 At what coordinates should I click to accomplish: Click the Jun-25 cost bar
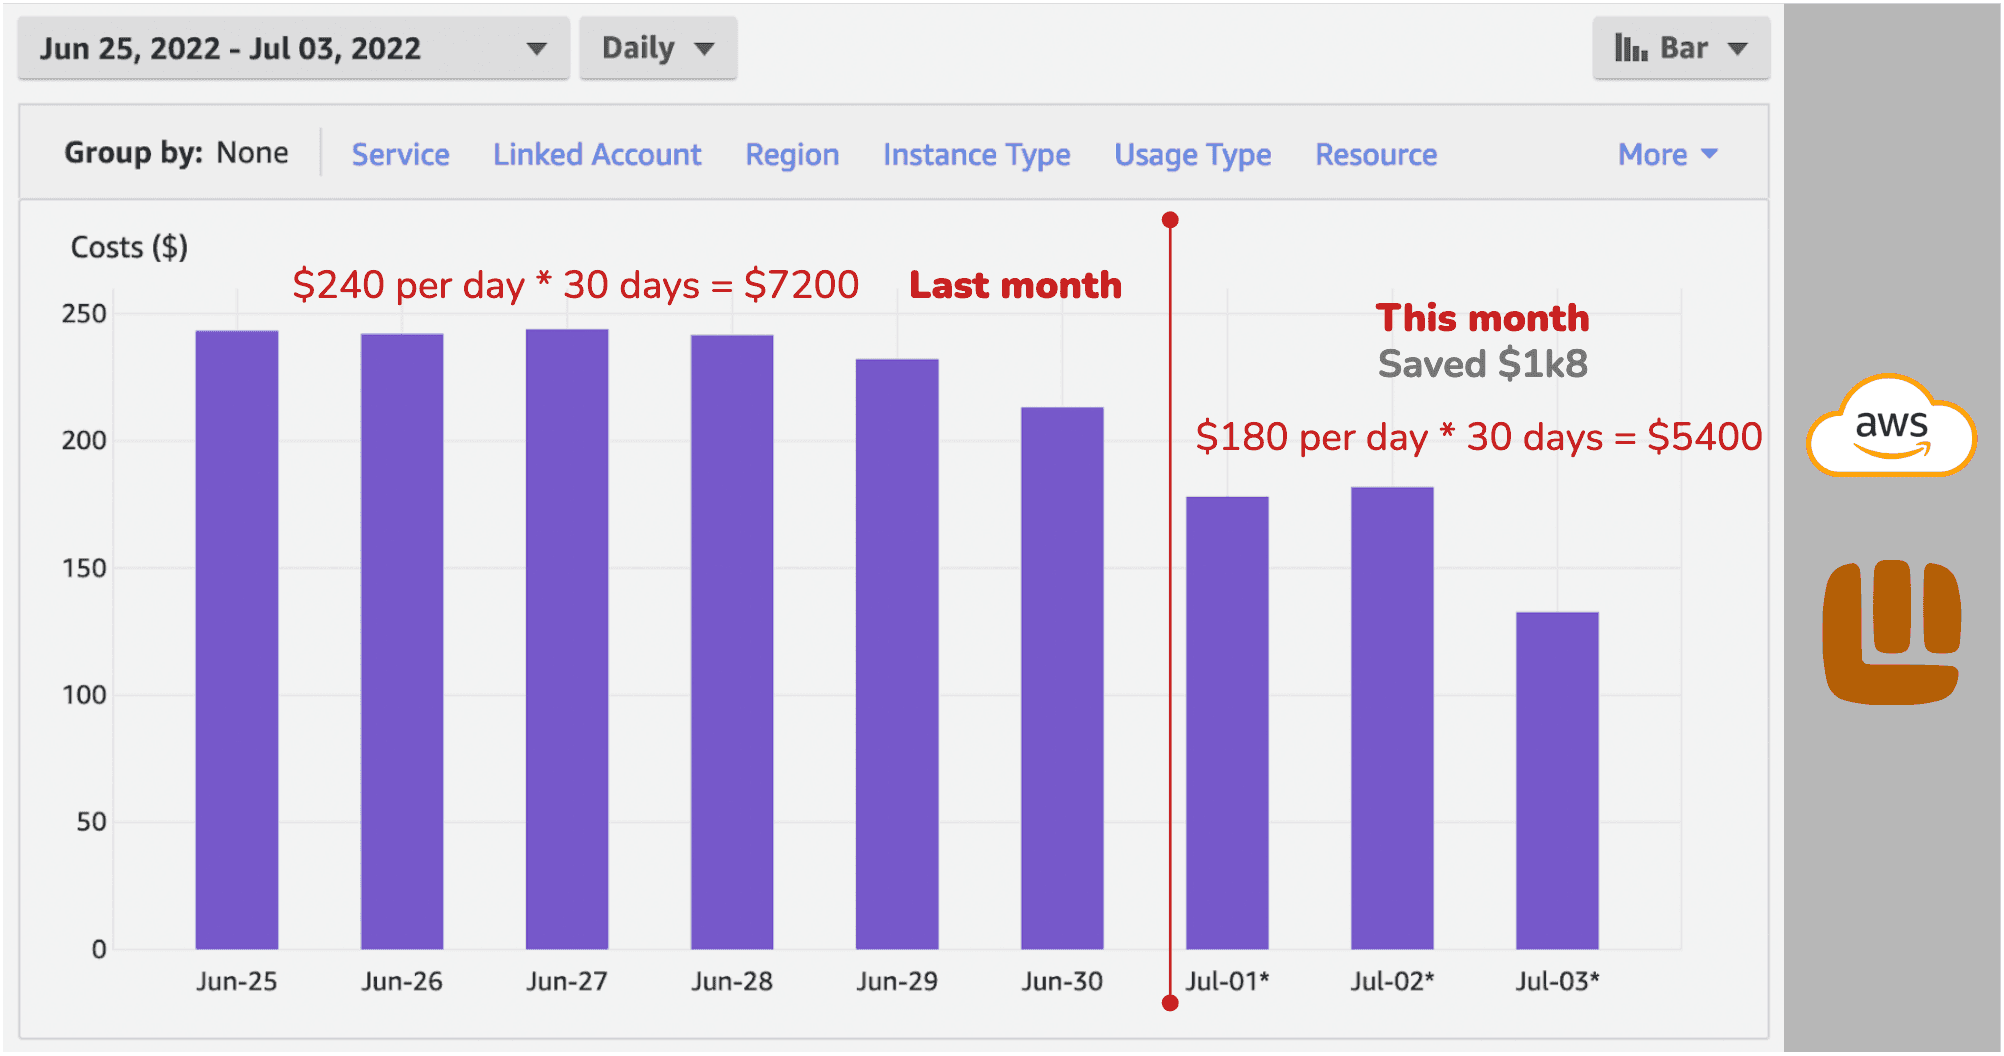[237, 640]
